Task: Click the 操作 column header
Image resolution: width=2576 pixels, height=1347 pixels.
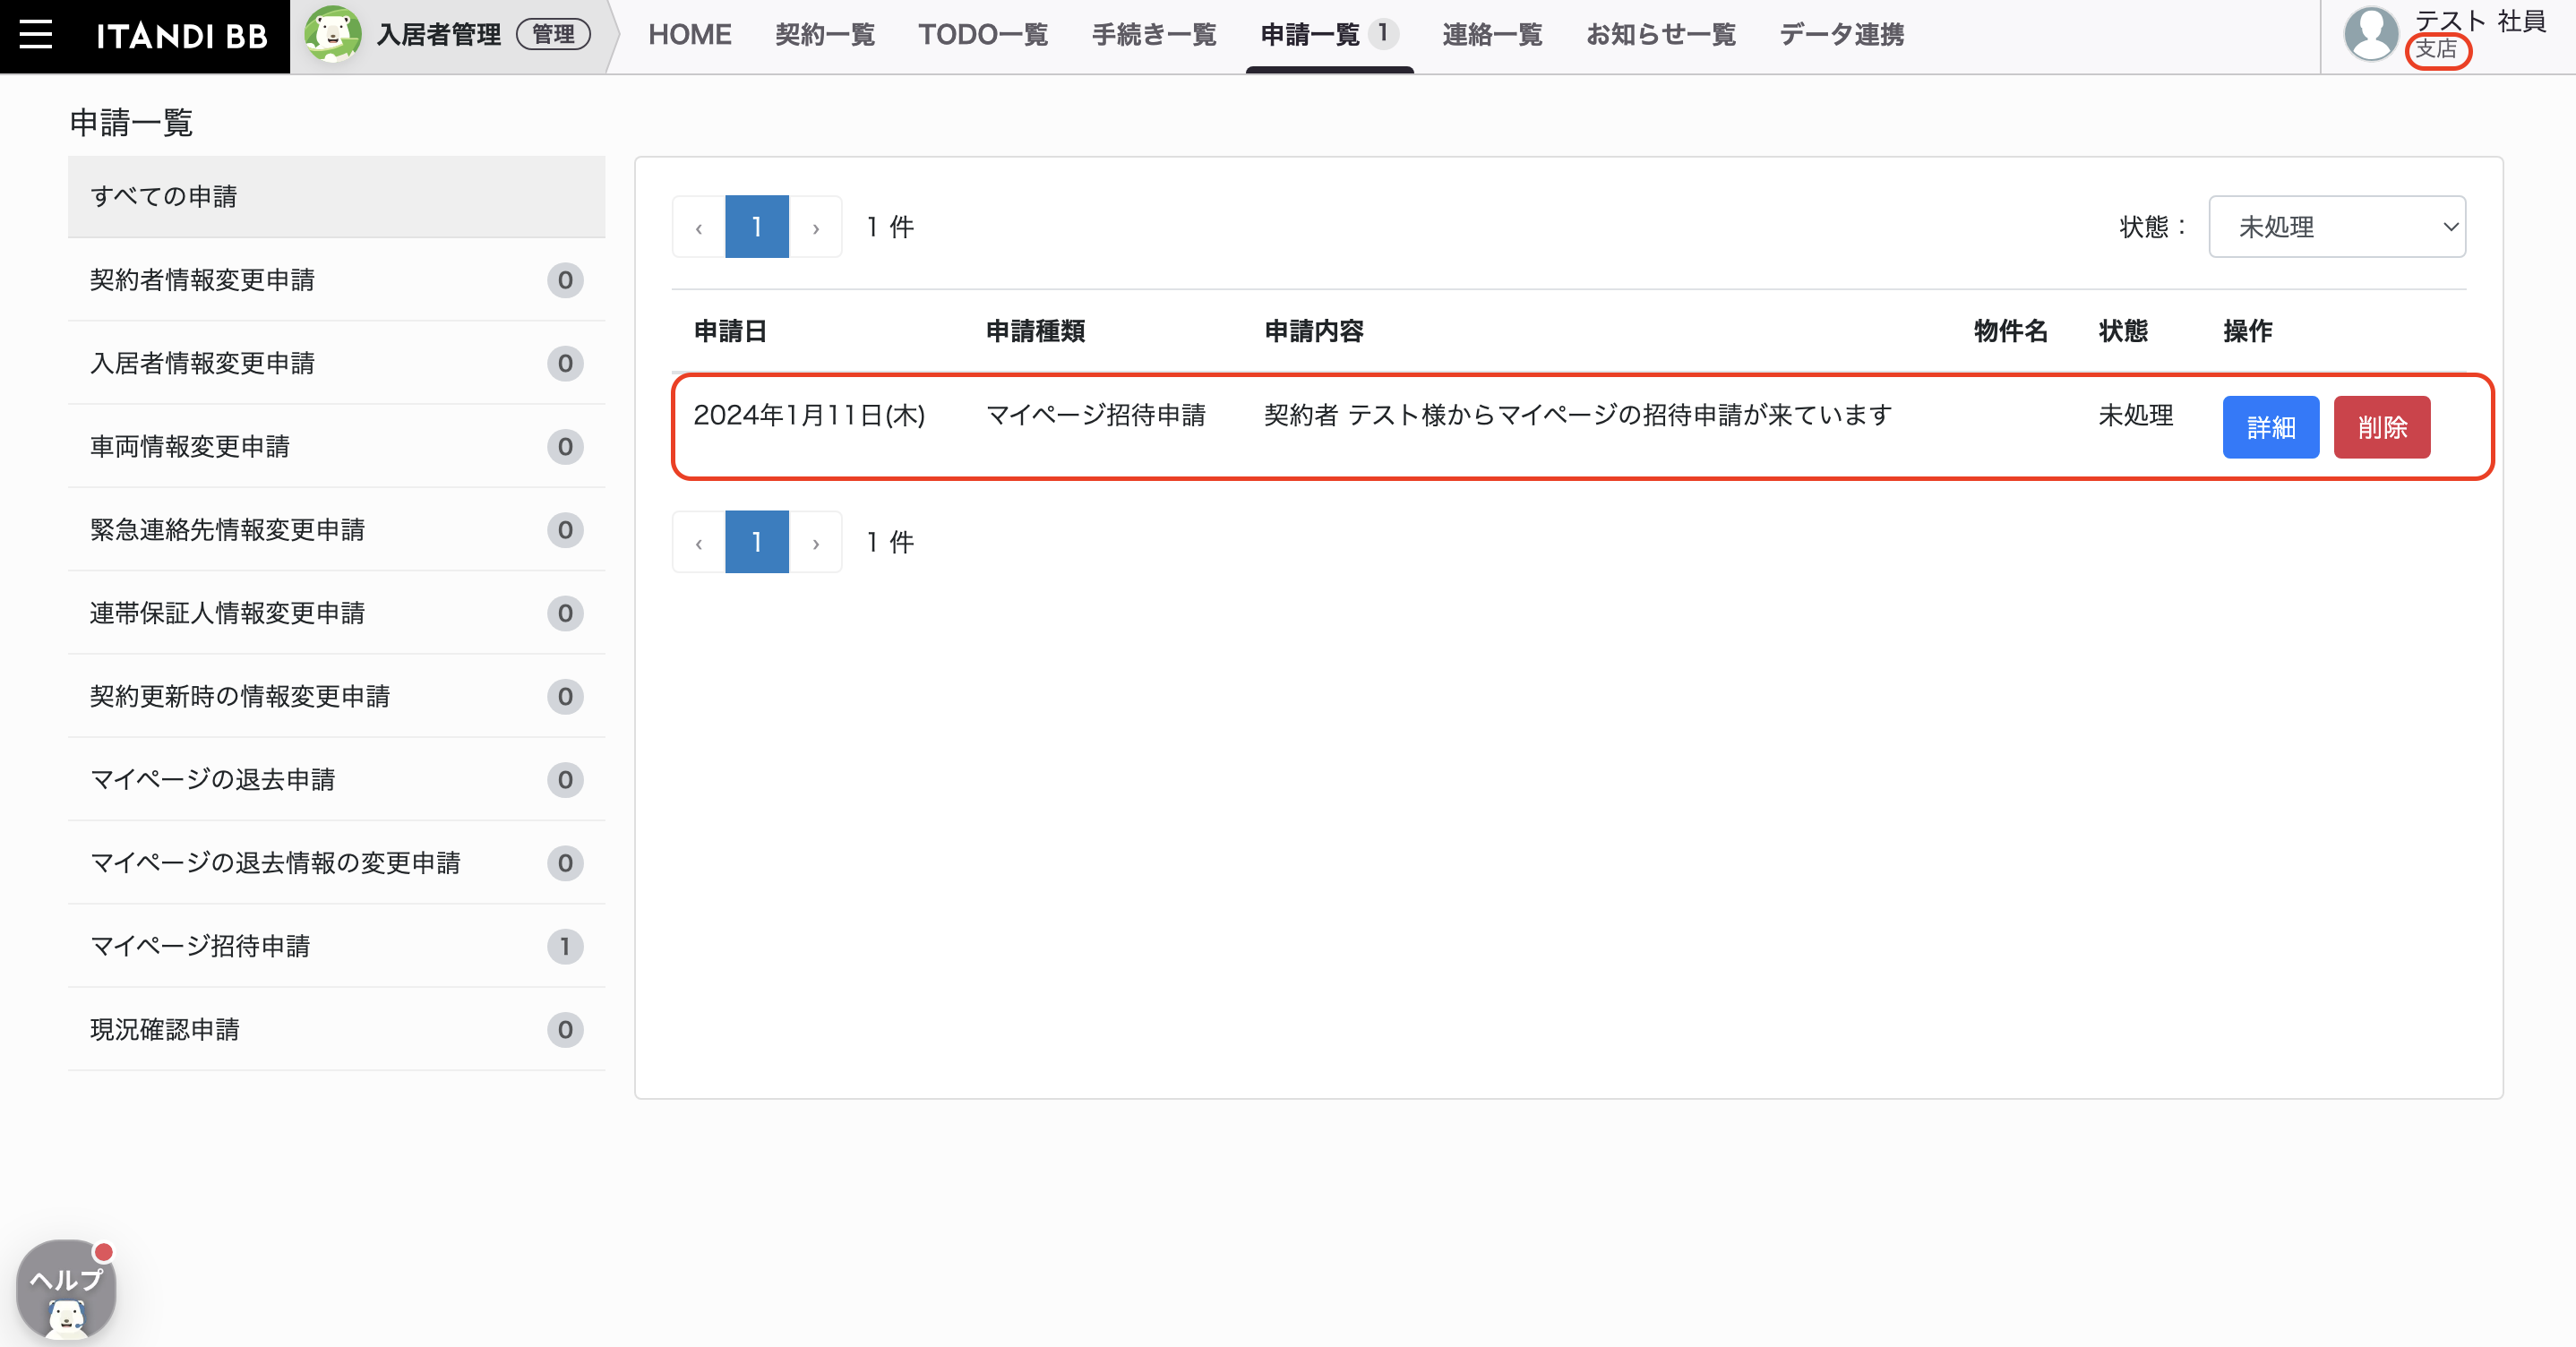Action: click(x=2248, y=331)
